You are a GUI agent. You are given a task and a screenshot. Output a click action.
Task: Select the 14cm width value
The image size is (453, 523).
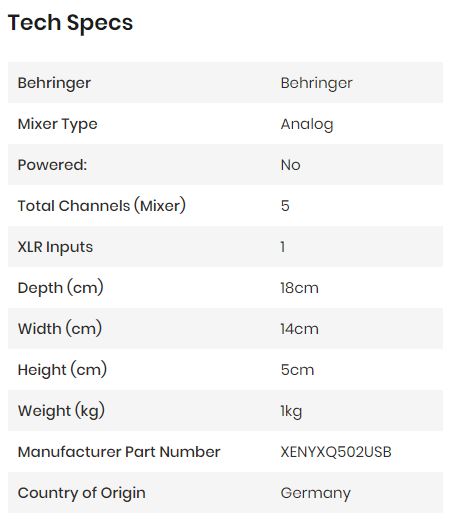click(x=300, y=329)
